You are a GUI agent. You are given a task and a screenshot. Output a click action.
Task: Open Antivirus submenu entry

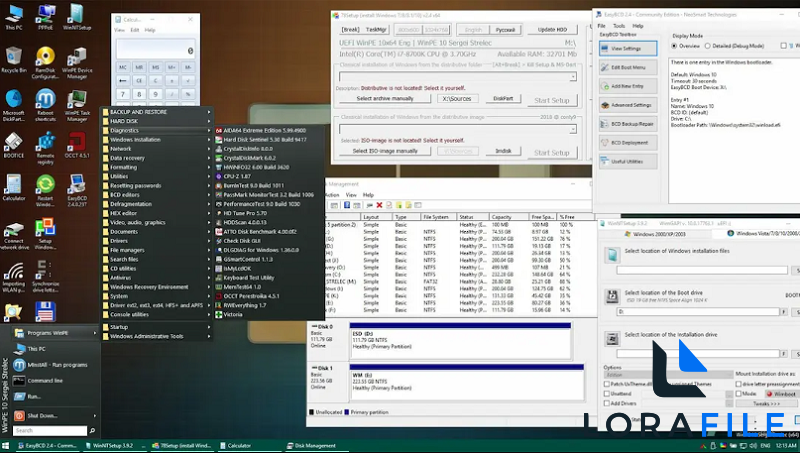[157, 278]
